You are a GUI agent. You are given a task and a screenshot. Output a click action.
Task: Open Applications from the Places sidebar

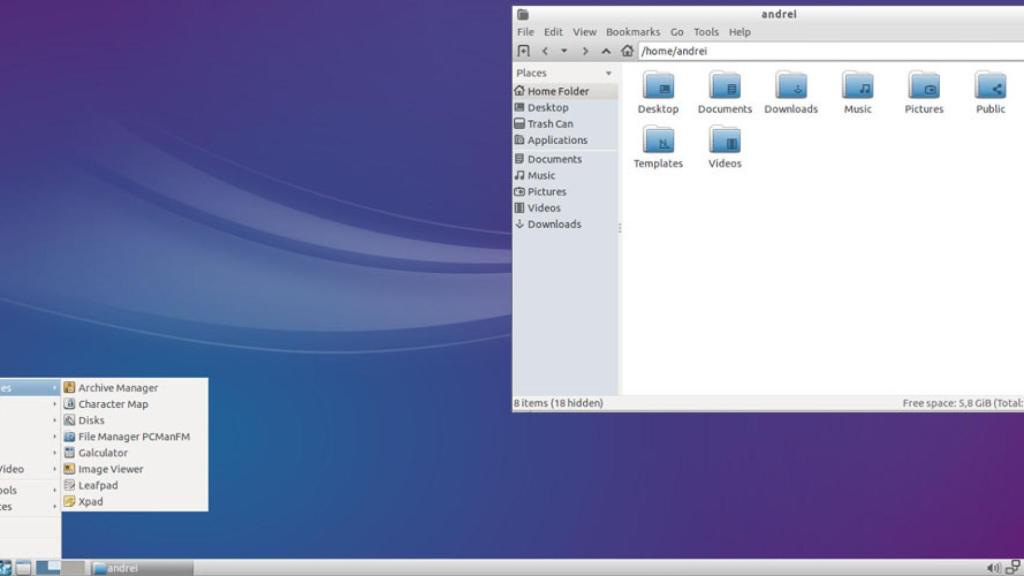click(x=557, y=139)
